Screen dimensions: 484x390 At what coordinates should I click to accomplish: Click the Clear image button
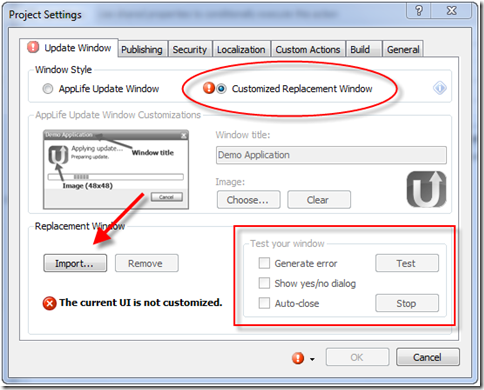click(319, 200)
